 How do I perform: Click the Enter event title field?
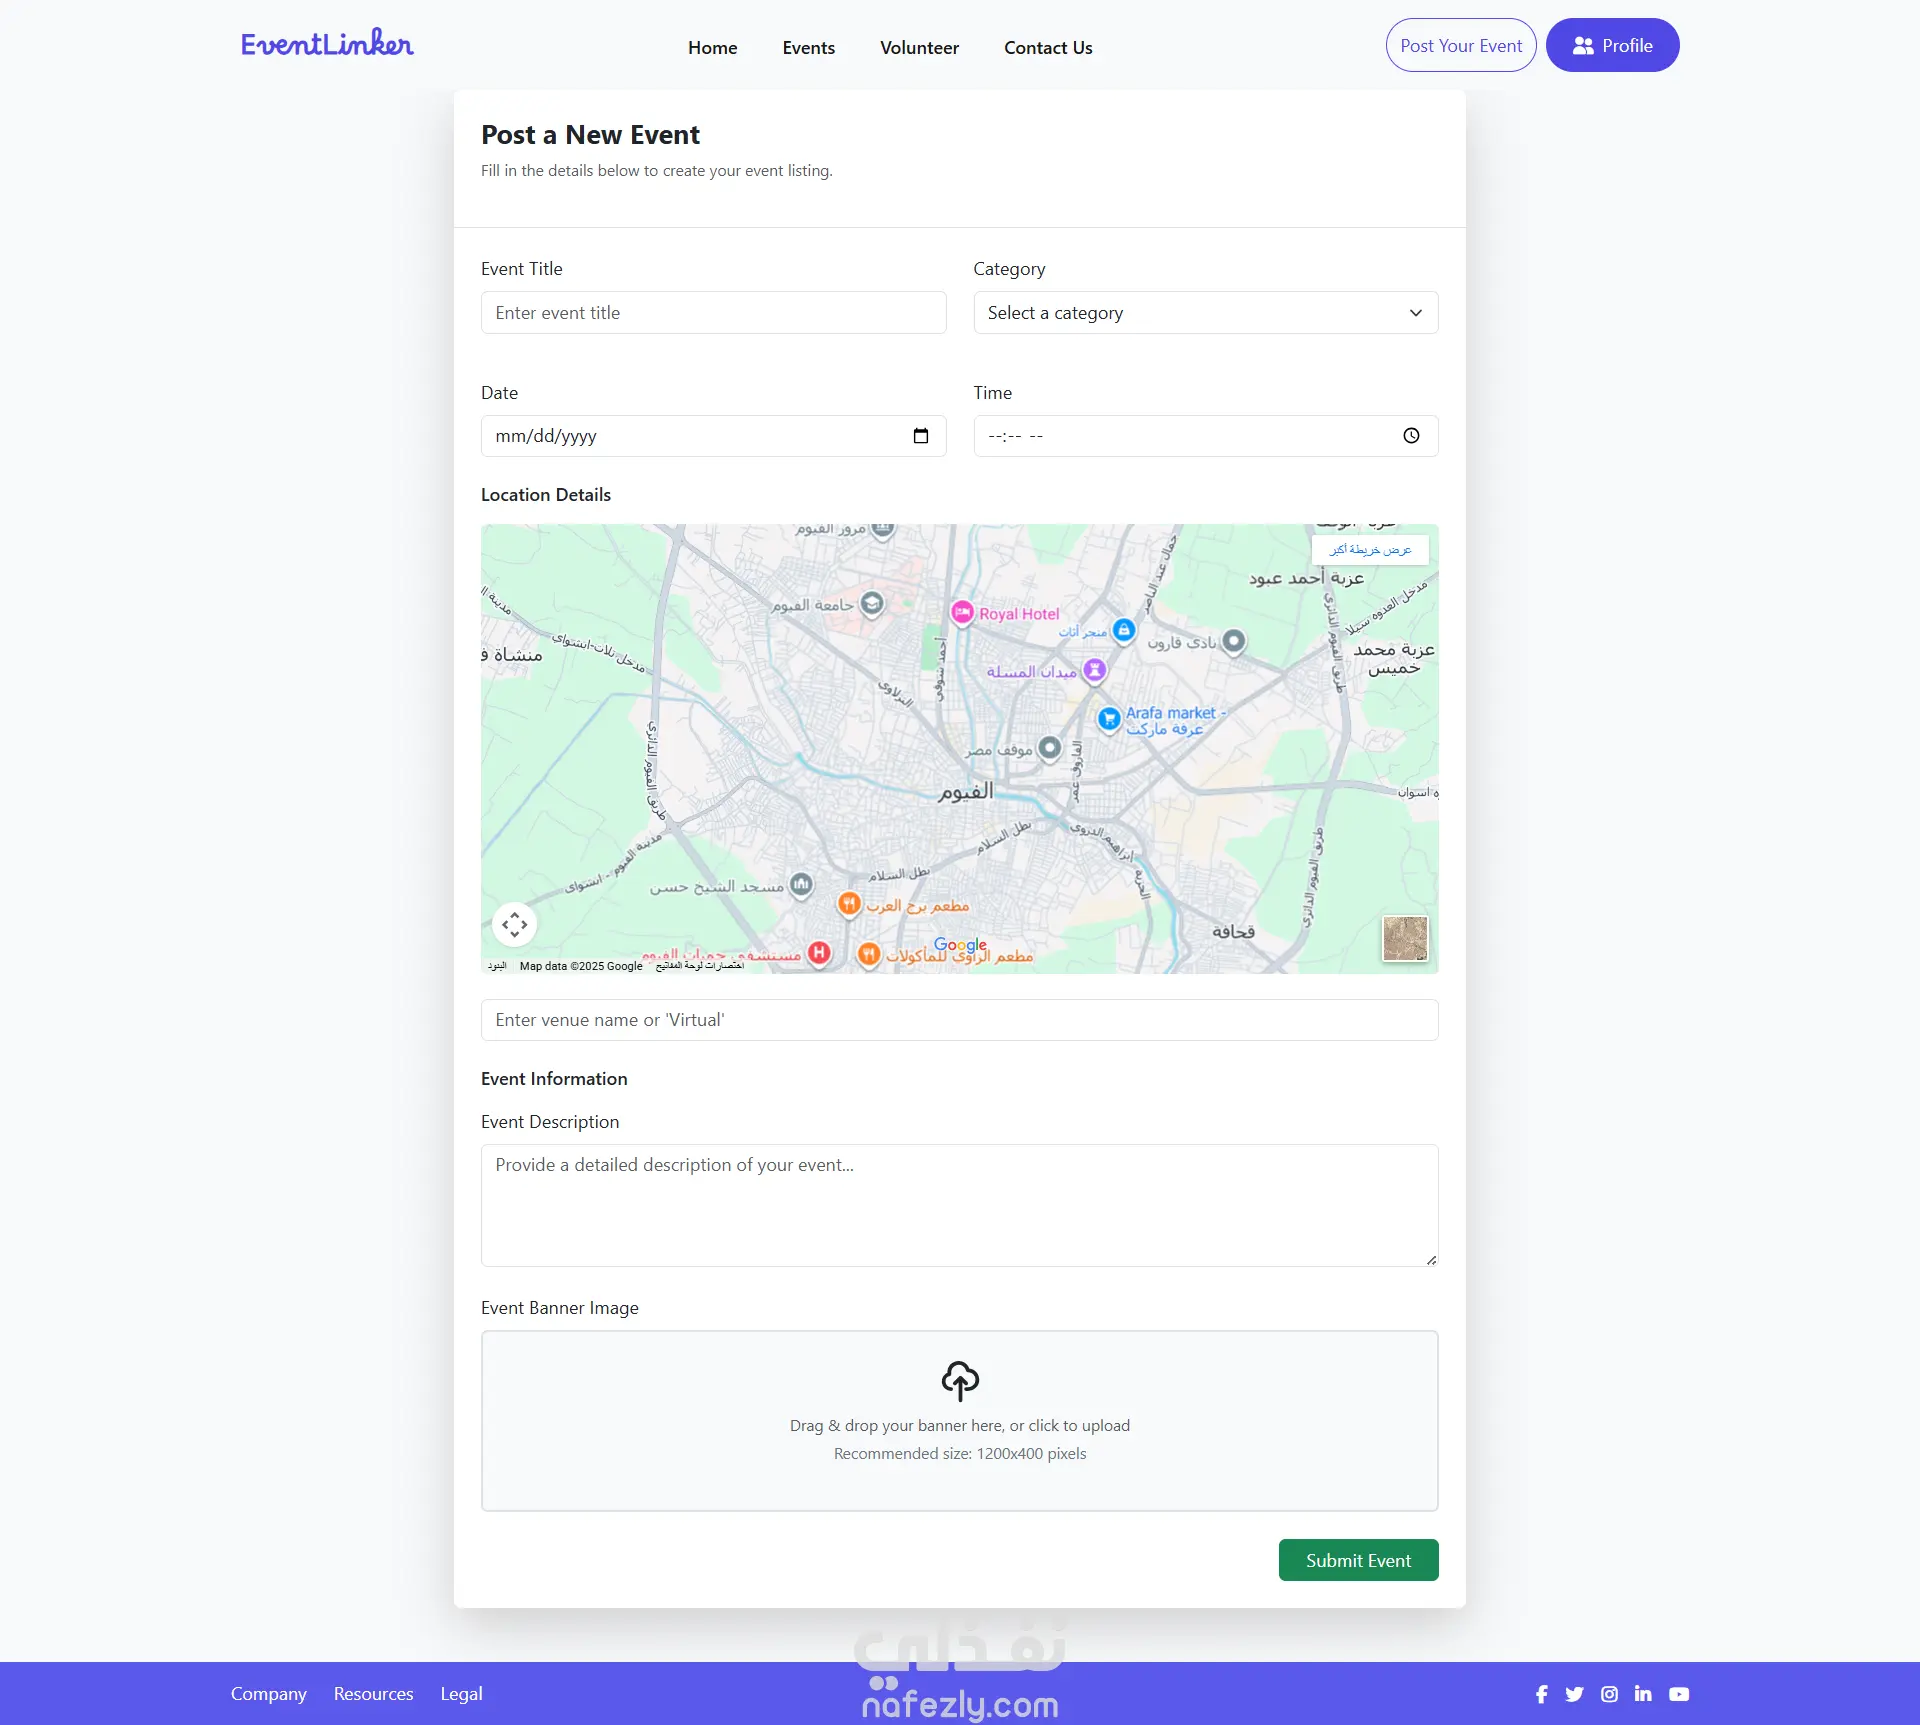point(713,313)
